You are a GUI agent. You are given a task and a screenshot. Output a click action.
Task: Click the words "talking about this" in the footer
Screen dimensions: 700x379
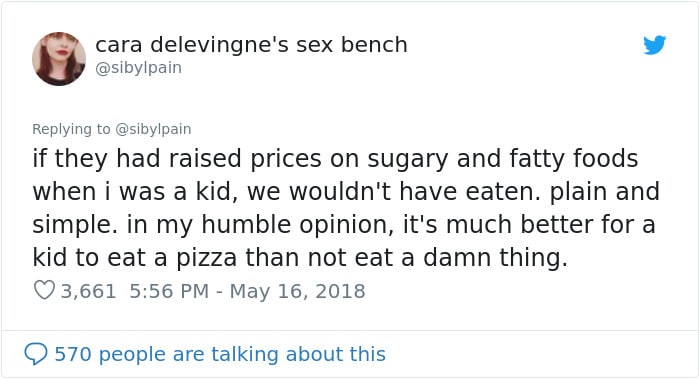point(296,354)
